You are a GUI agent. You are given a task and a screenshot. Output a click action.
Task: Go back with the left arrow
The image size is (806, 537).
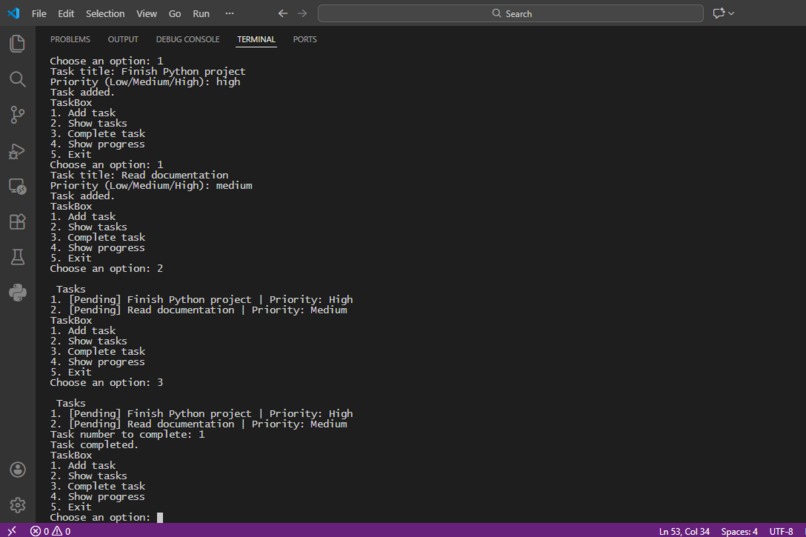[283, 13]
